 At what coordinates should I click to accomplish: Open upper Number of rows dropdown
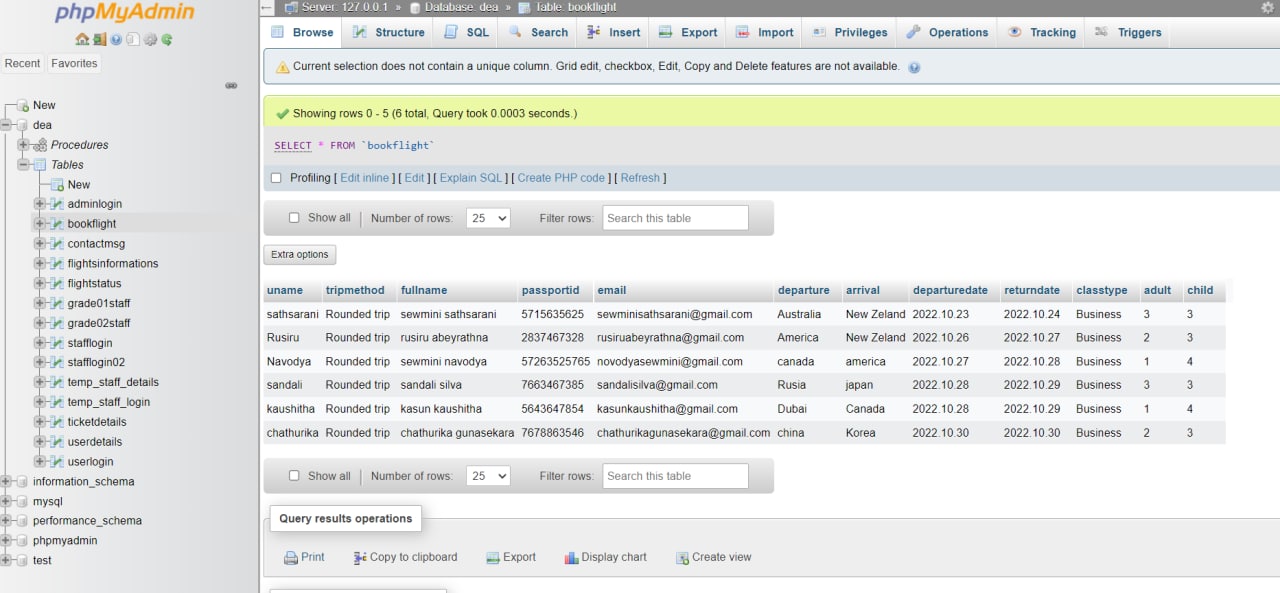tap(488, 218)
